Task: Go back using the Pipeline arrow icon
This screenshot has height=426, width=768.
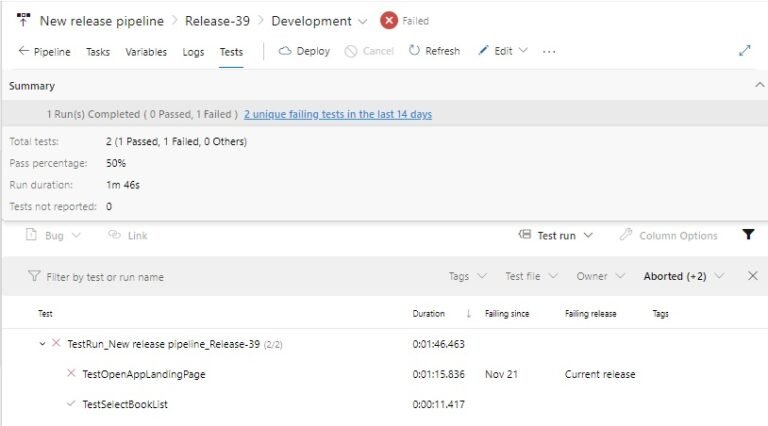Action: pos(24,51)
